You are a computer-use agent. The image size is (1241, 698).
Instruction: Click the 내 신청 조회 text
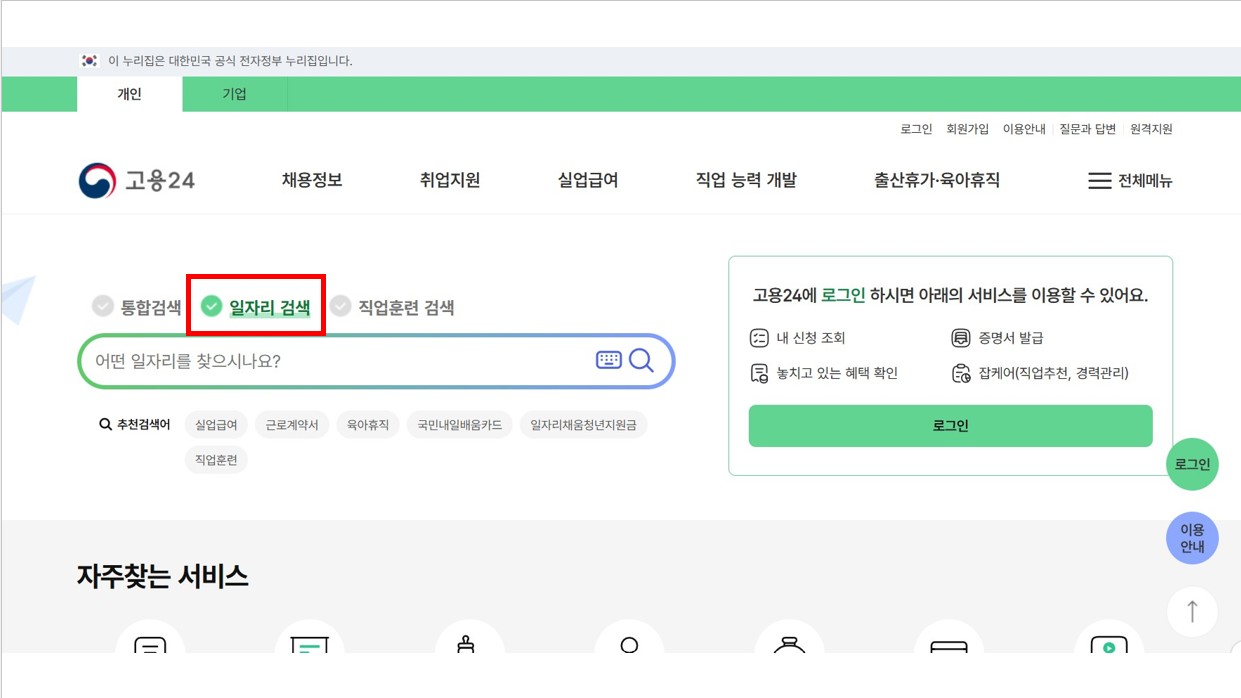pyautogui.click(x=811, y=338)
